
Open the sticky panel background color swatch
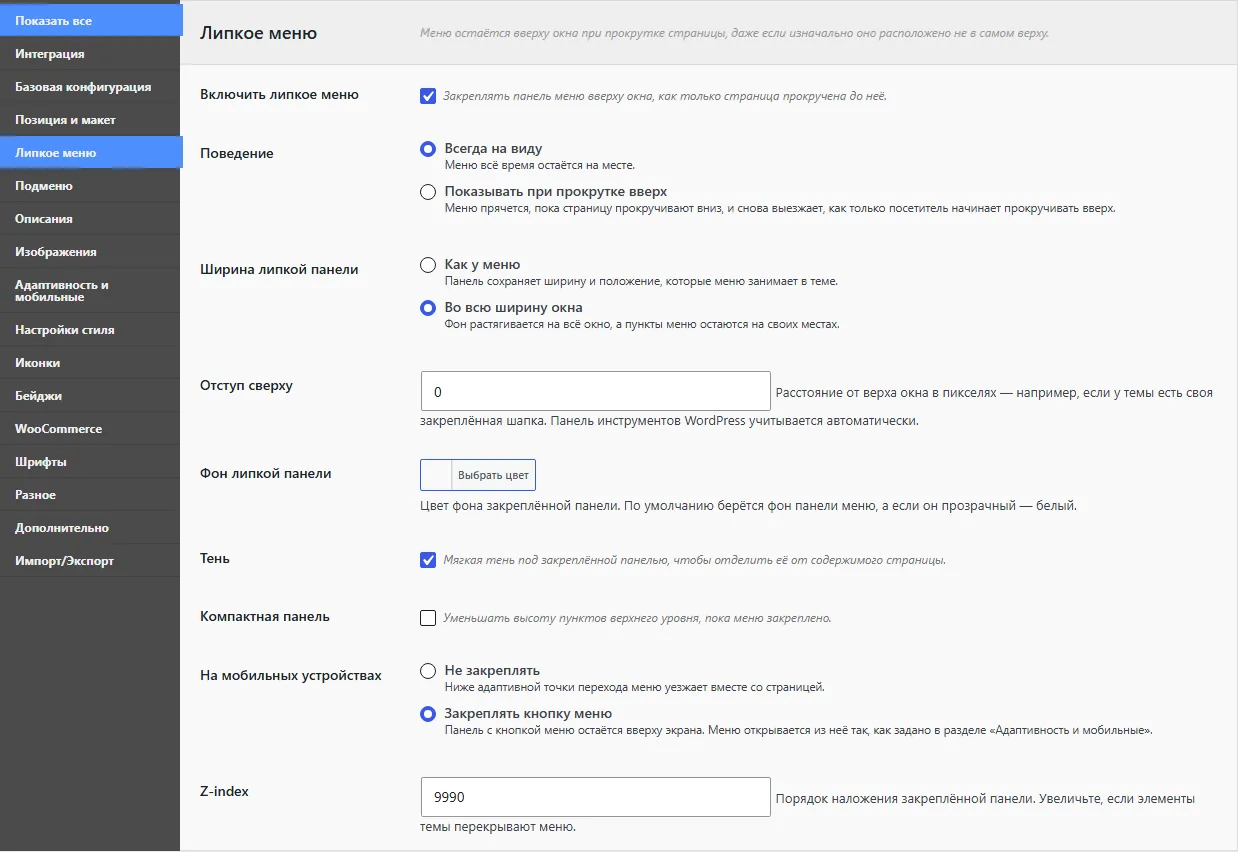(436, 475)
